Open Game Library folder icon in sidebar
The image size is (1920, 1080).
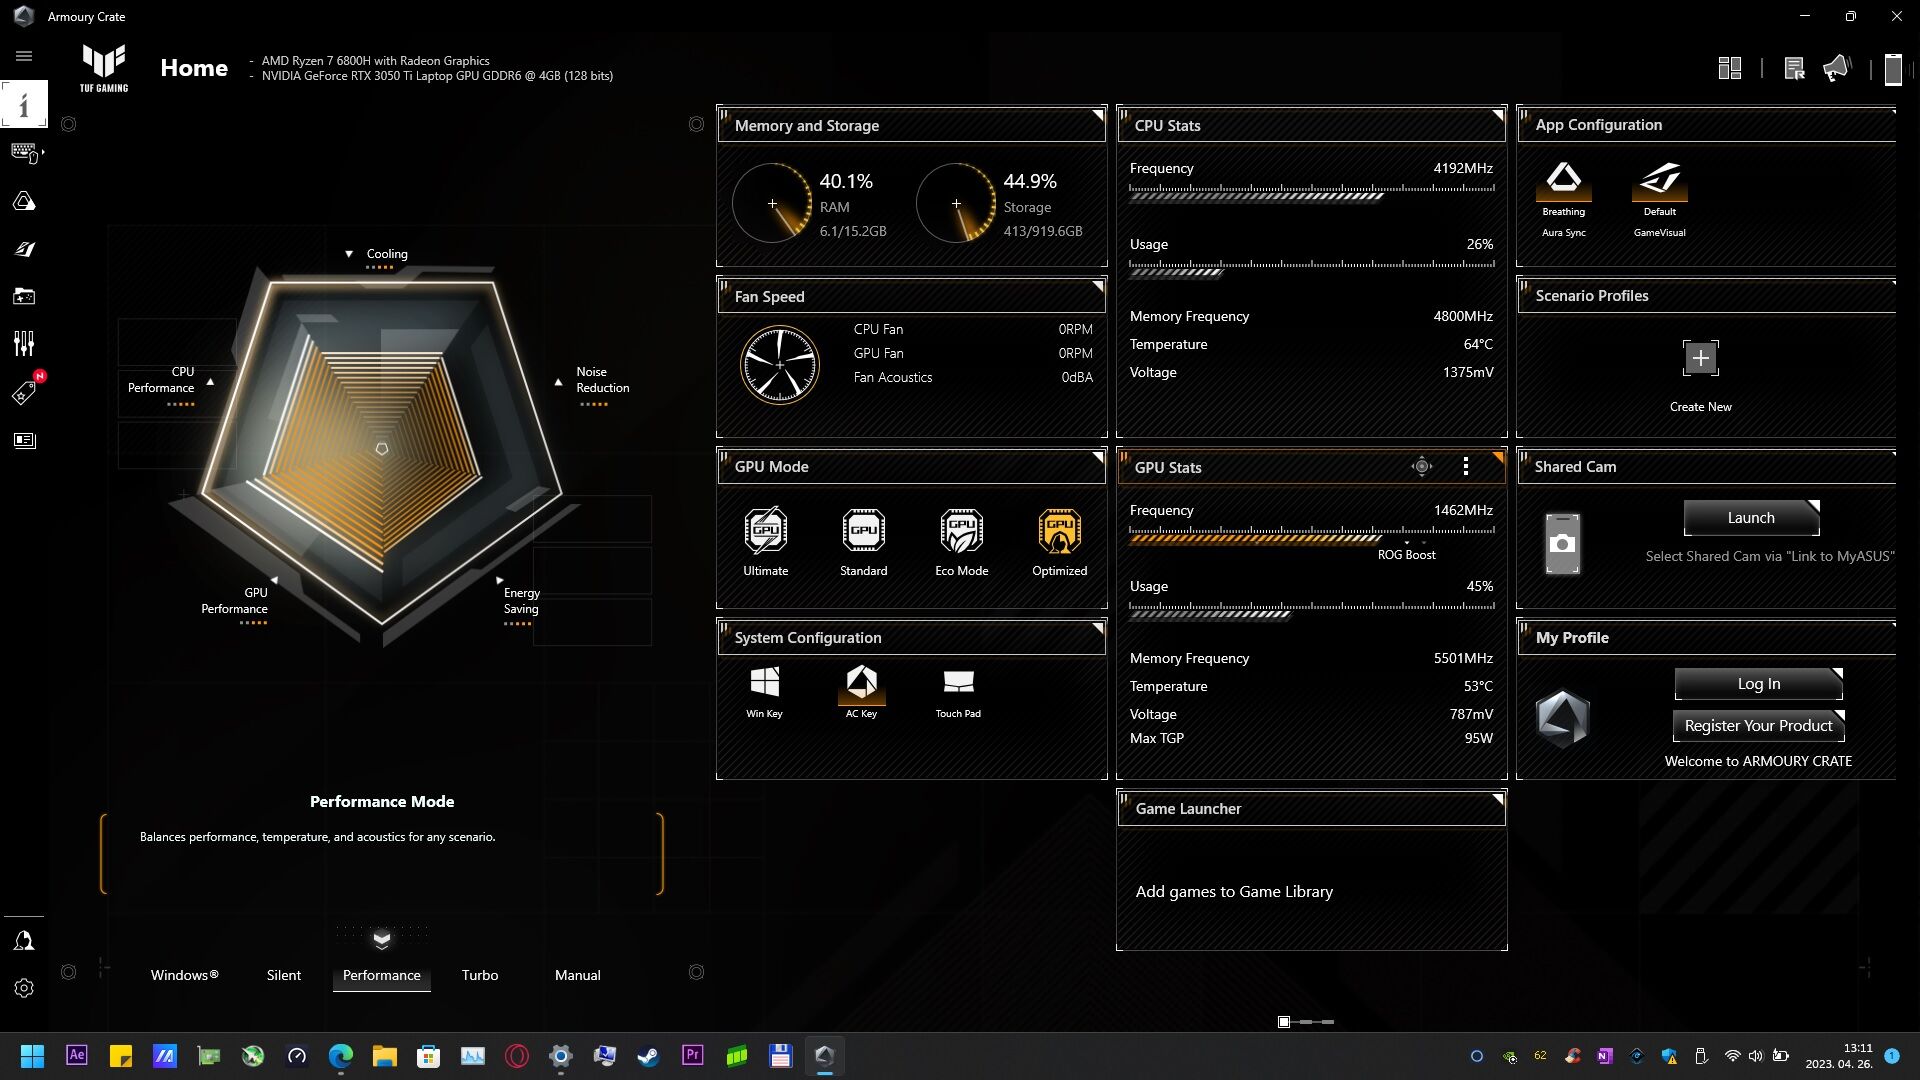(24, 296)
